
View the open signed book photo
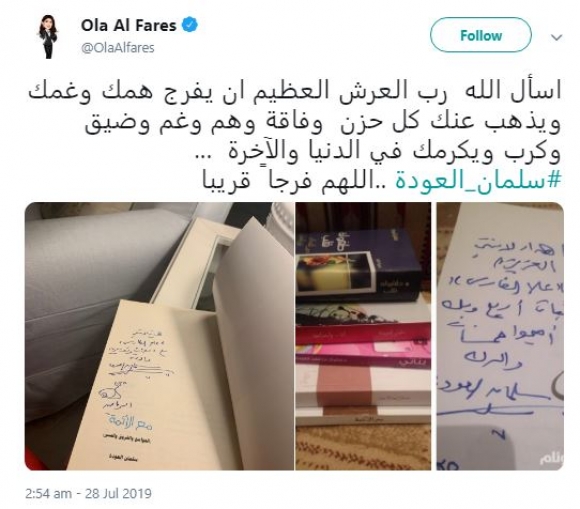coord(159,336)
